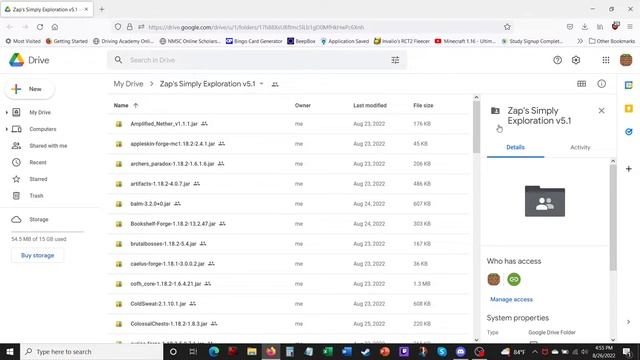Open Shared with me
Image resolution: width=640 pixels, height=360 pixels.
coord(48,146)
